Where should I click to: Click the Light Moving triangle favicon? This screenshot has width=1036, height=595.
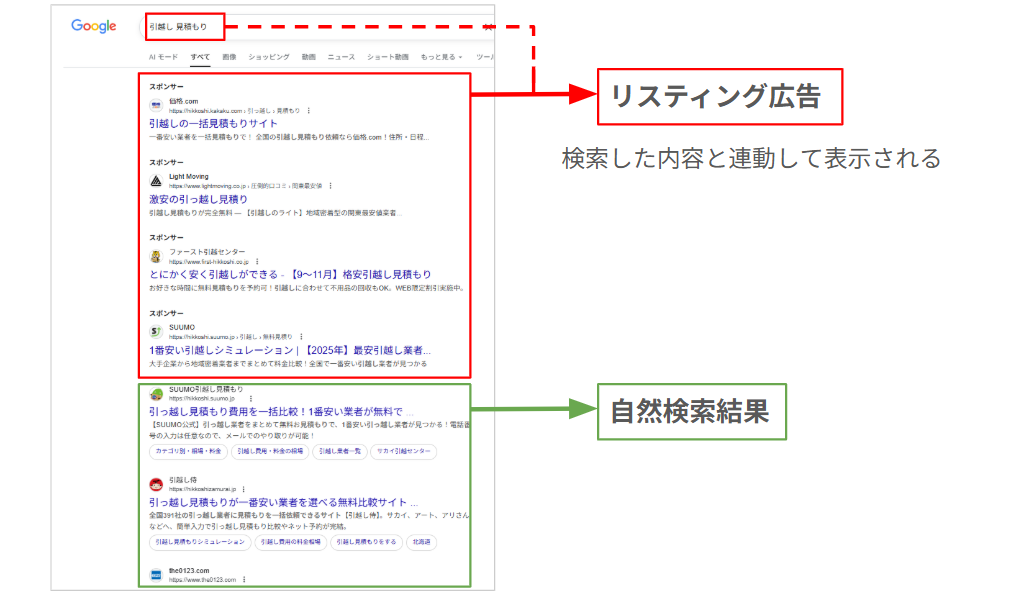156,181
